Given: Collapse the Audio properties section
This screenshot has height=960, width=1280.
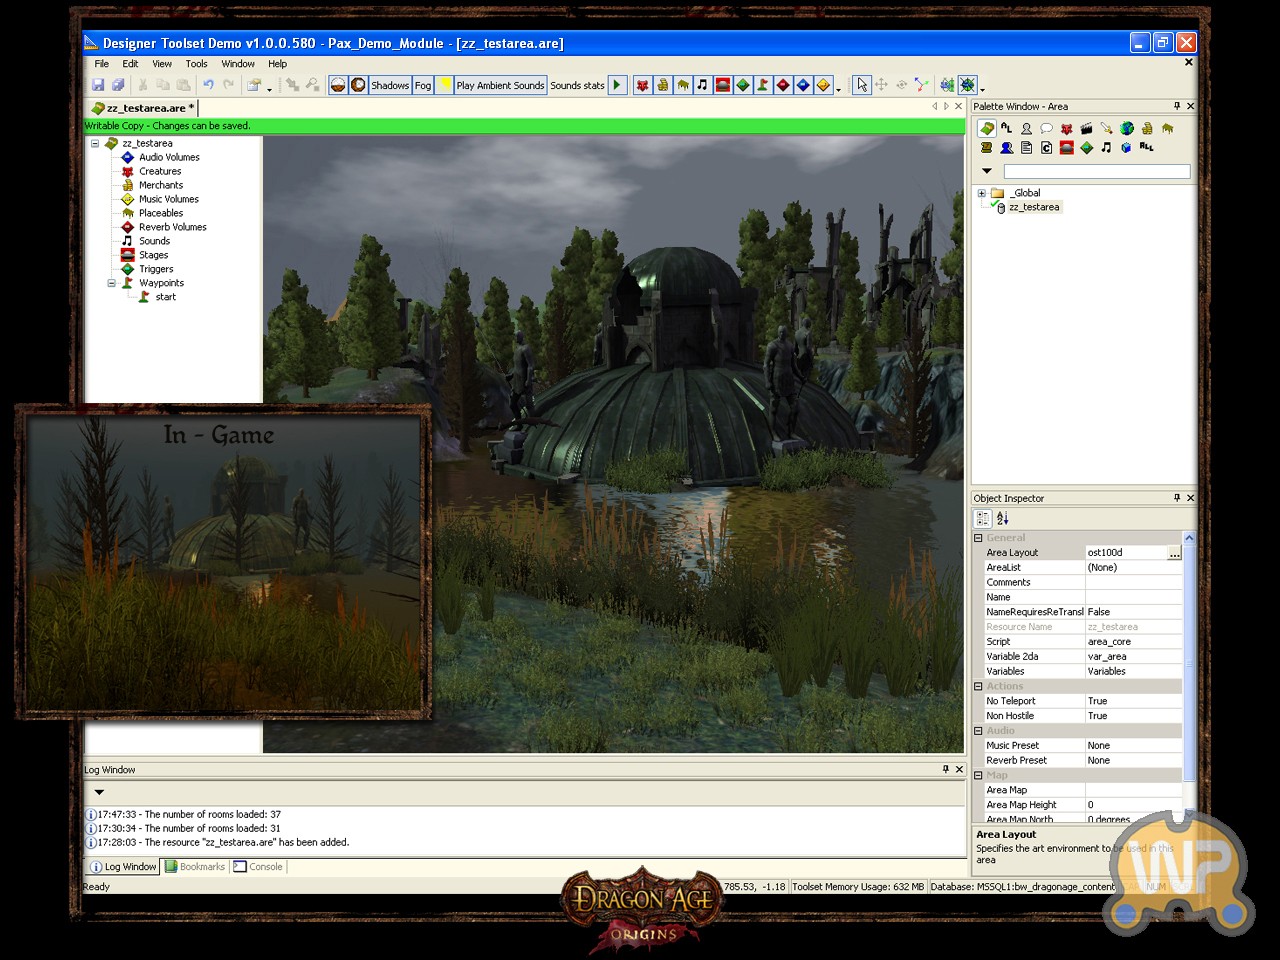Looking at the screenshot, I should pyautogui.click(x=978, y=731).
